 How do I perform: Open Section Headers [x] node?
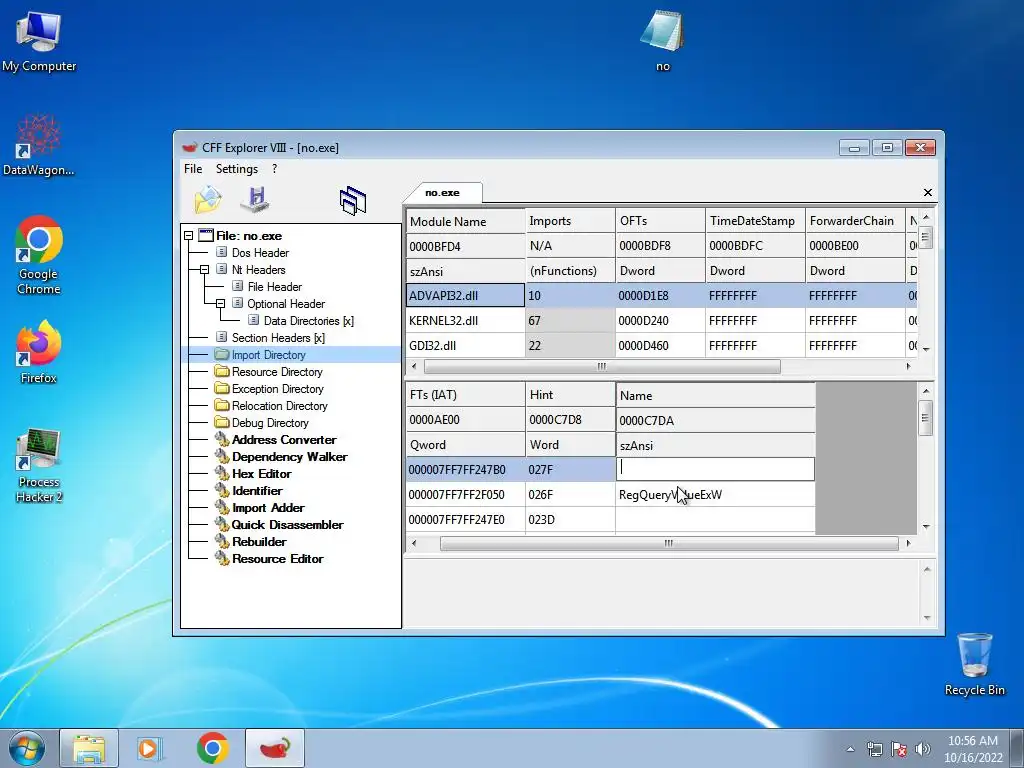278,338
